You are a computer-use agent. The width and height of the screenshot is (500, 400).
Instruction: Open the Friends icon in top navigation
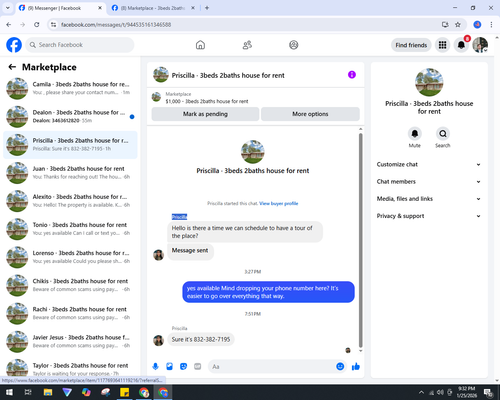[247, 45]
